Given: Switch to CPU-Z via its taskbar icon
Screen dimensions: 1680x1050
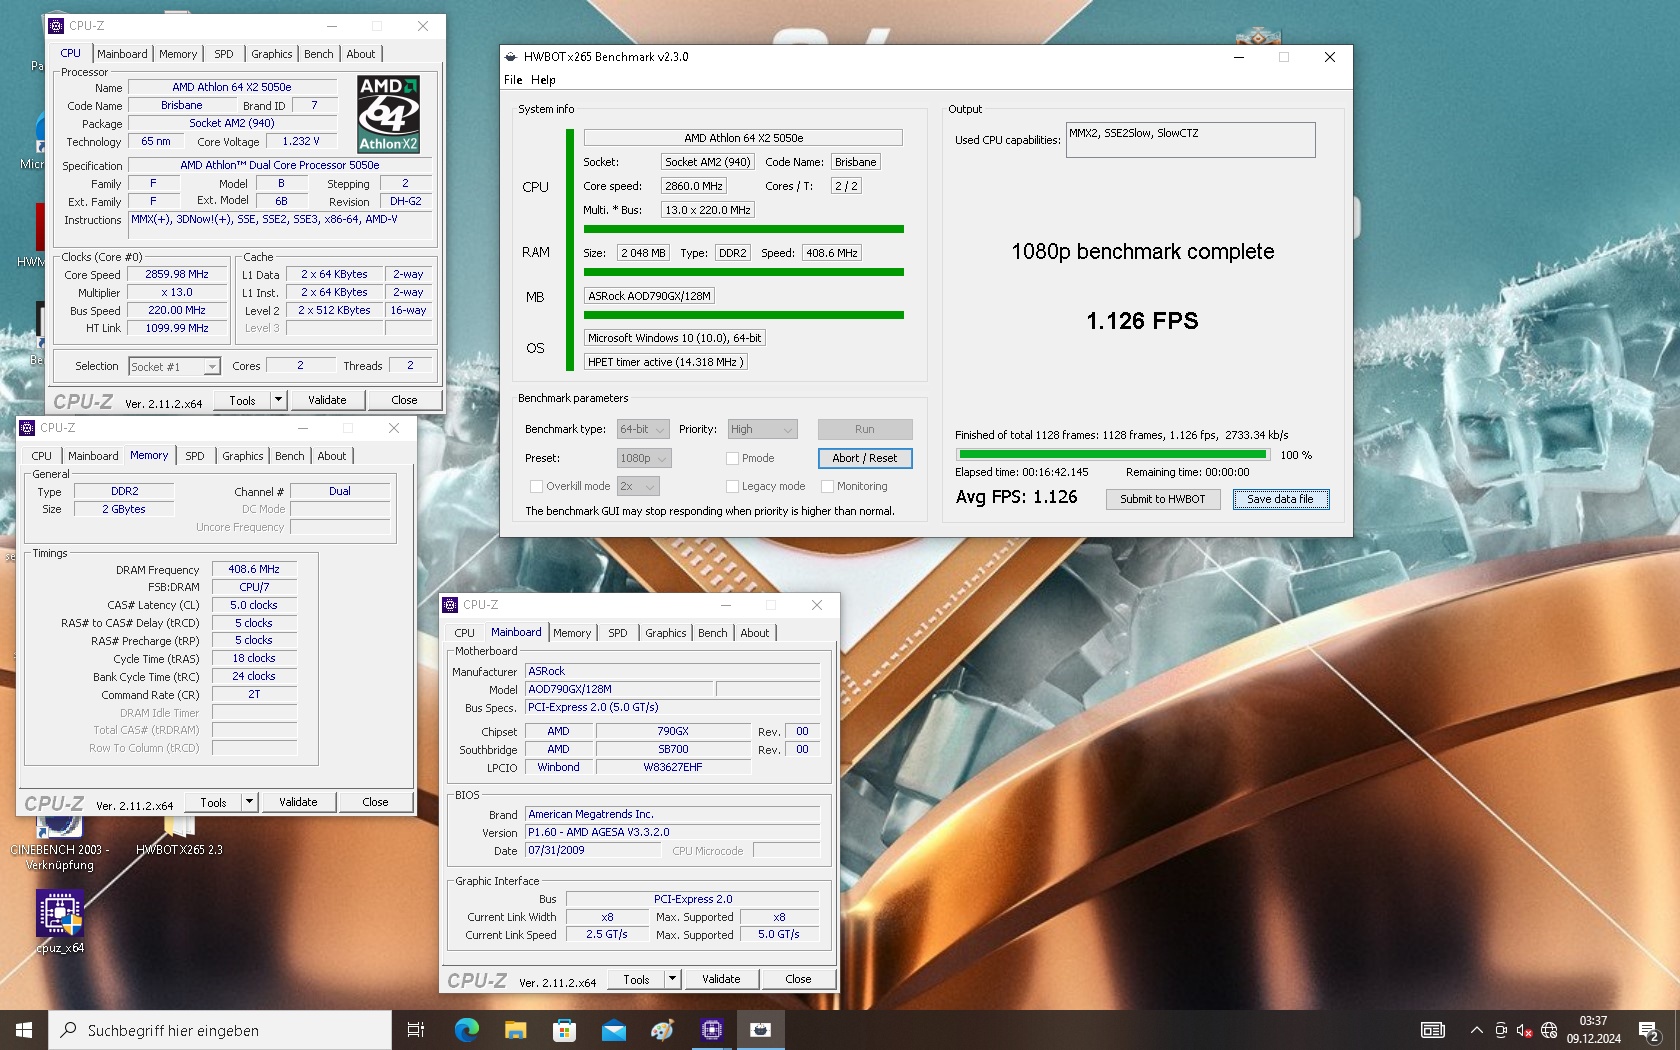Looking at the screenshot, I should click(x=712, y=1030).
